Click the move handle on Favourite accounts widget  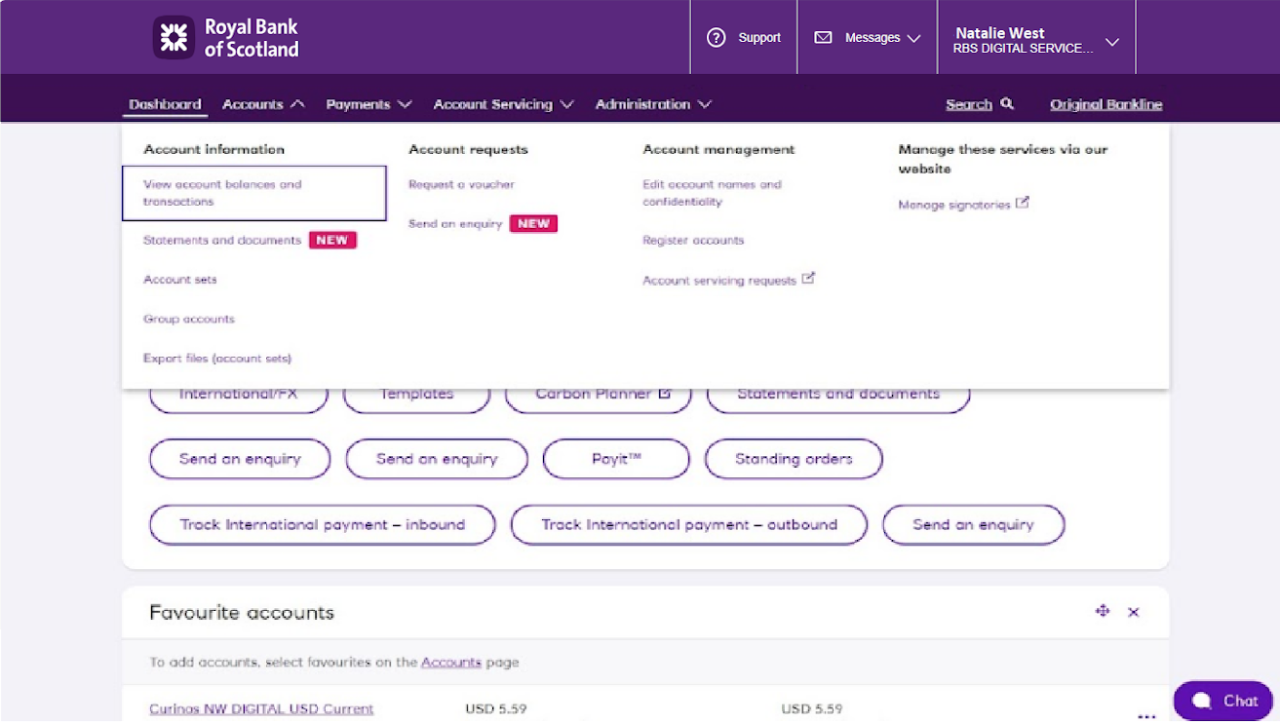1102,611
